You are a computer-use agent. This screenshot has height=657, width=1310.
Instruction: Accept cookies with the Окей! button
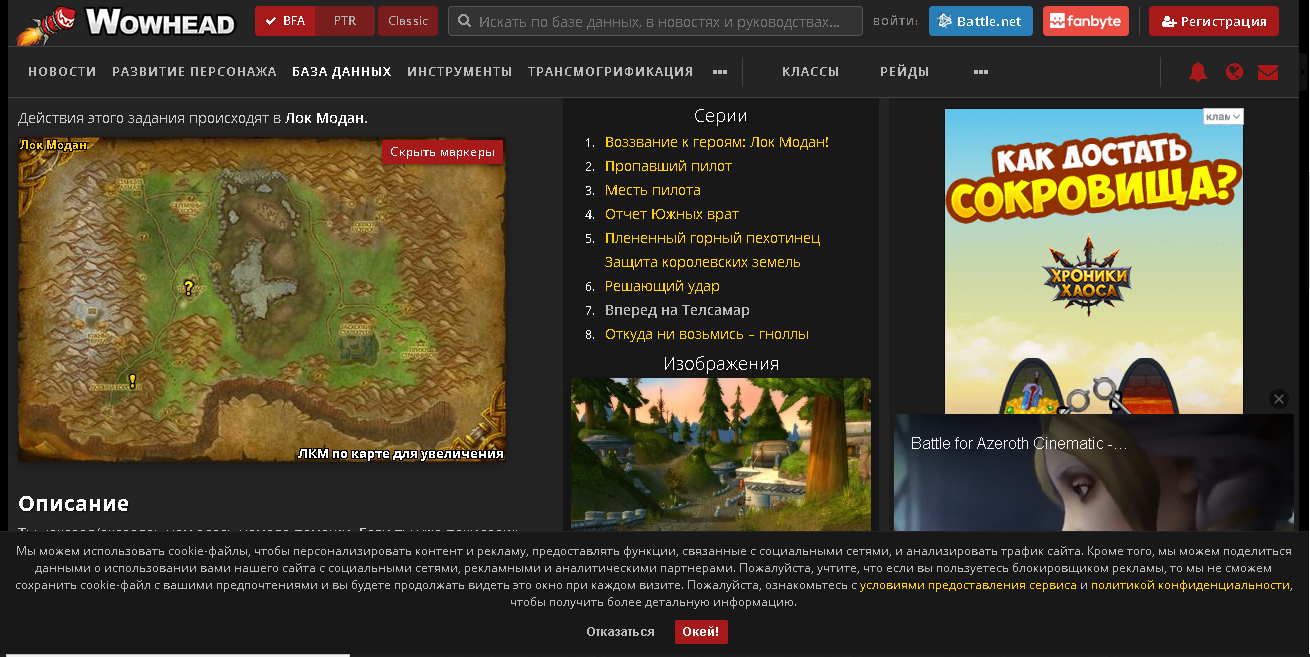[701, 632]
